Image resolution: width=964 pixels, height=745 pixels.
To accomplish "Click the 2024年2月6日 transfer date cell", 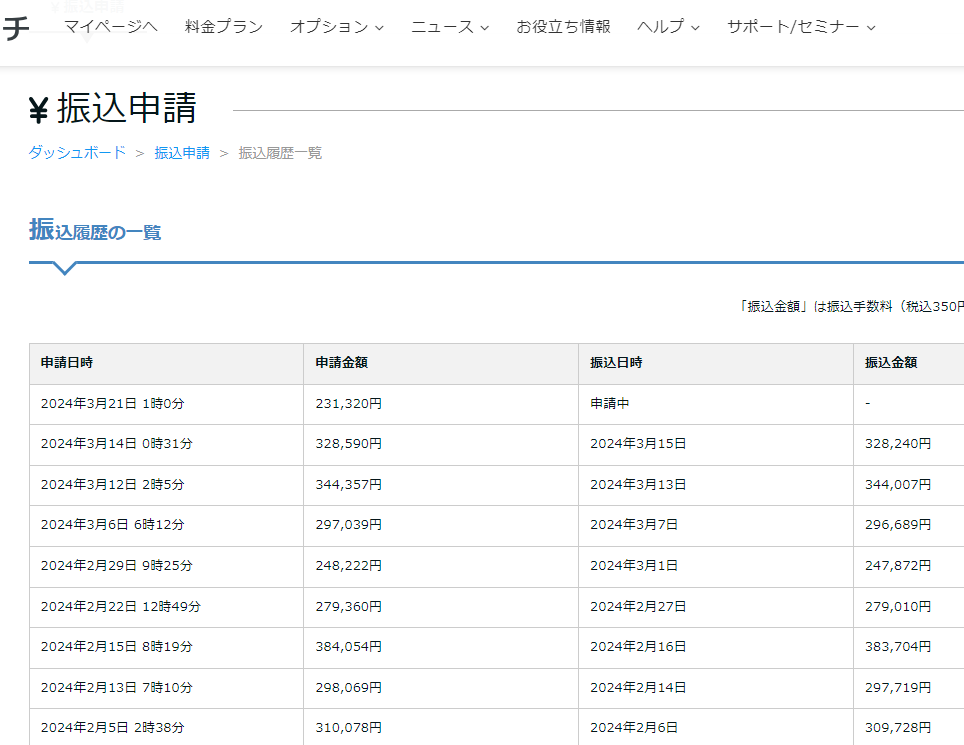I will (716, 727).
